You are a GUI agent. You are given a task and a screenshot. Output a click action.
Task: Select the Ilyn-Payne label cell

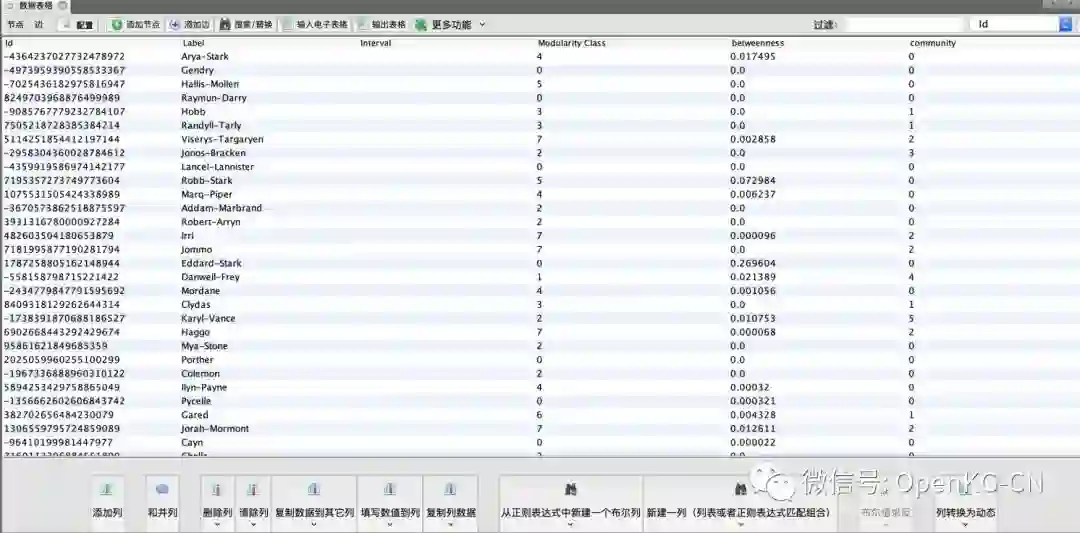[x=204, y=387]
